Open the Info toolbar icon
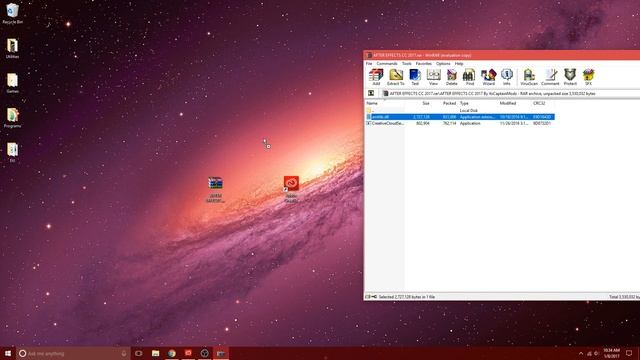This screenshot has width=640, height=360. [507, 77]
